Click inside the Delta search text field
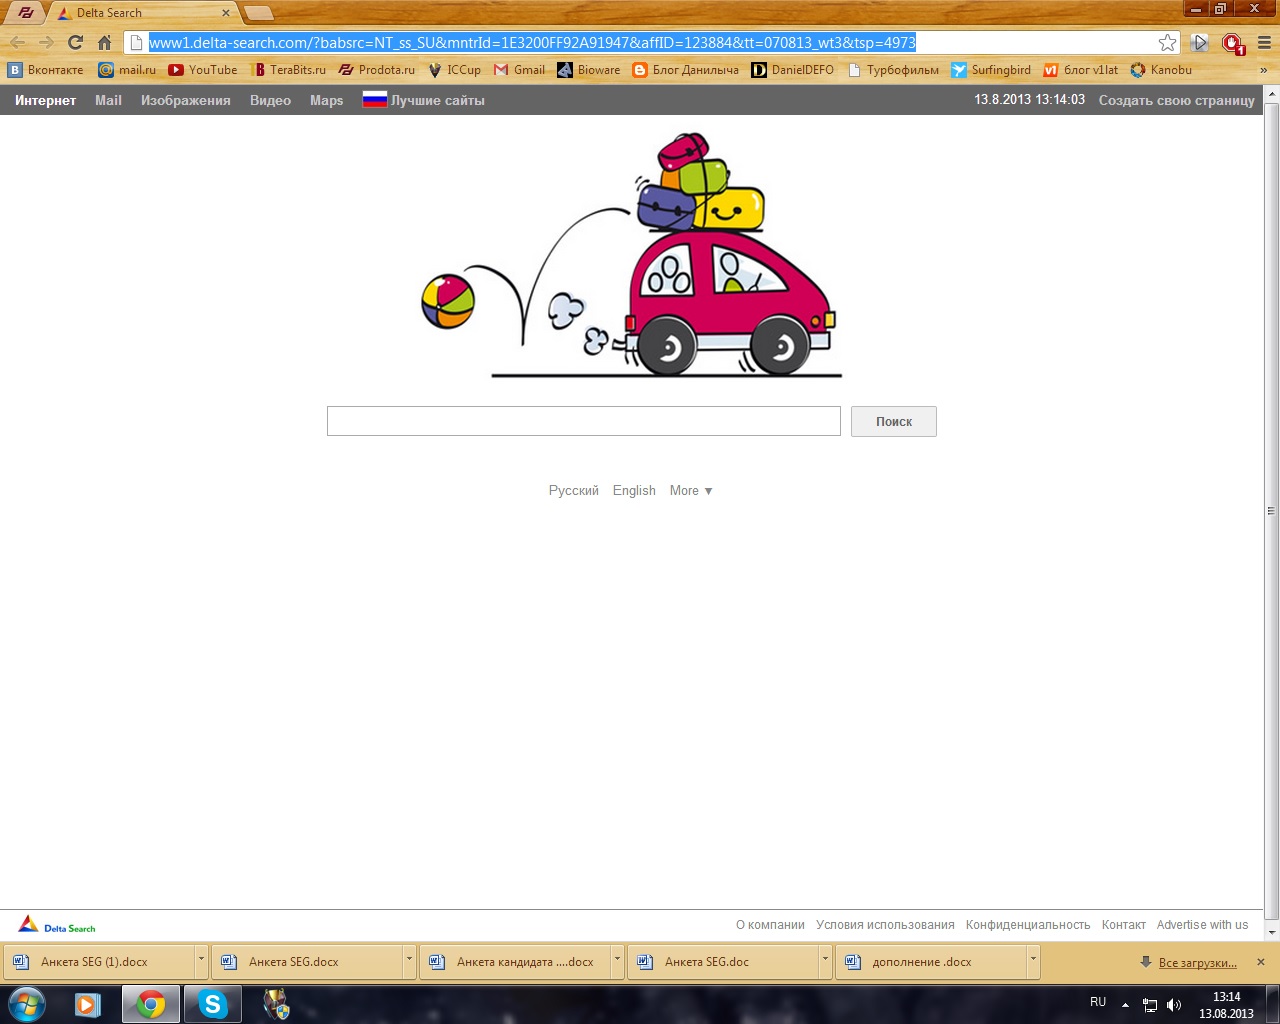Image resolution: width=1280 pixels, height=1024 pixels. (x=583, y=421)
